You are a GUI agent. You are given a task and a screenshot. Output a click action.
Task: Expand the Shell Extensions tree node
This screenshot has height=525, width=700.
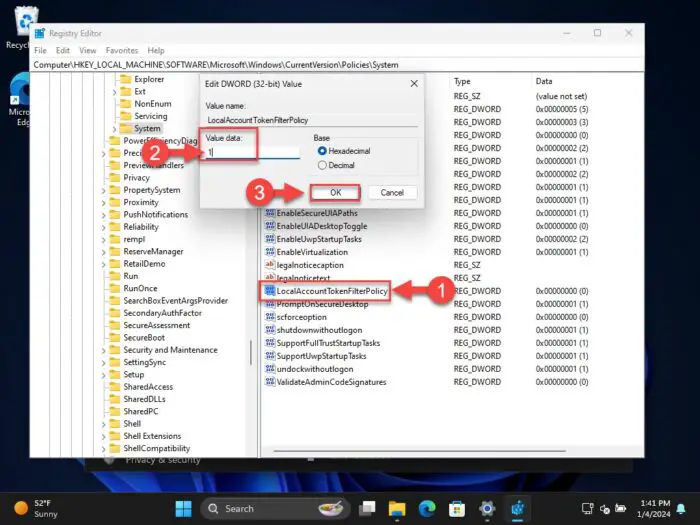coord(104,437)
